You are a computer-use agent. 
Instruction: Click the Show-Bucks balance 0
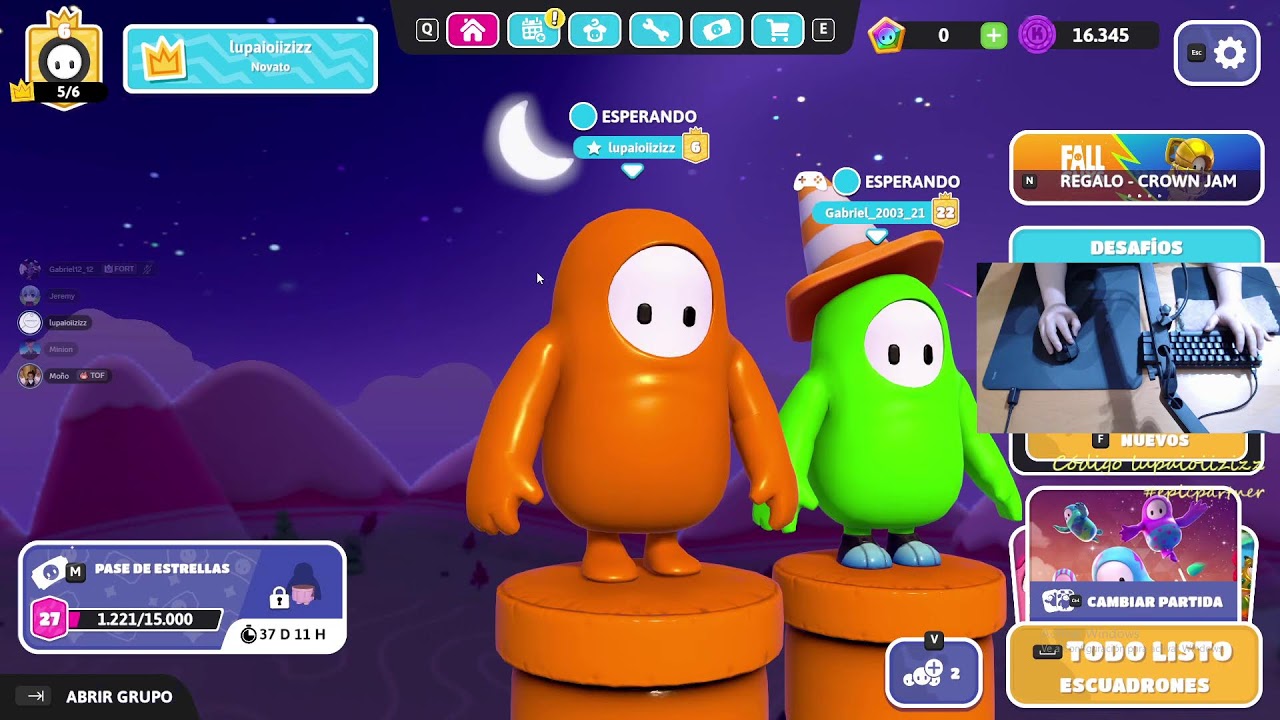(943, 36)
